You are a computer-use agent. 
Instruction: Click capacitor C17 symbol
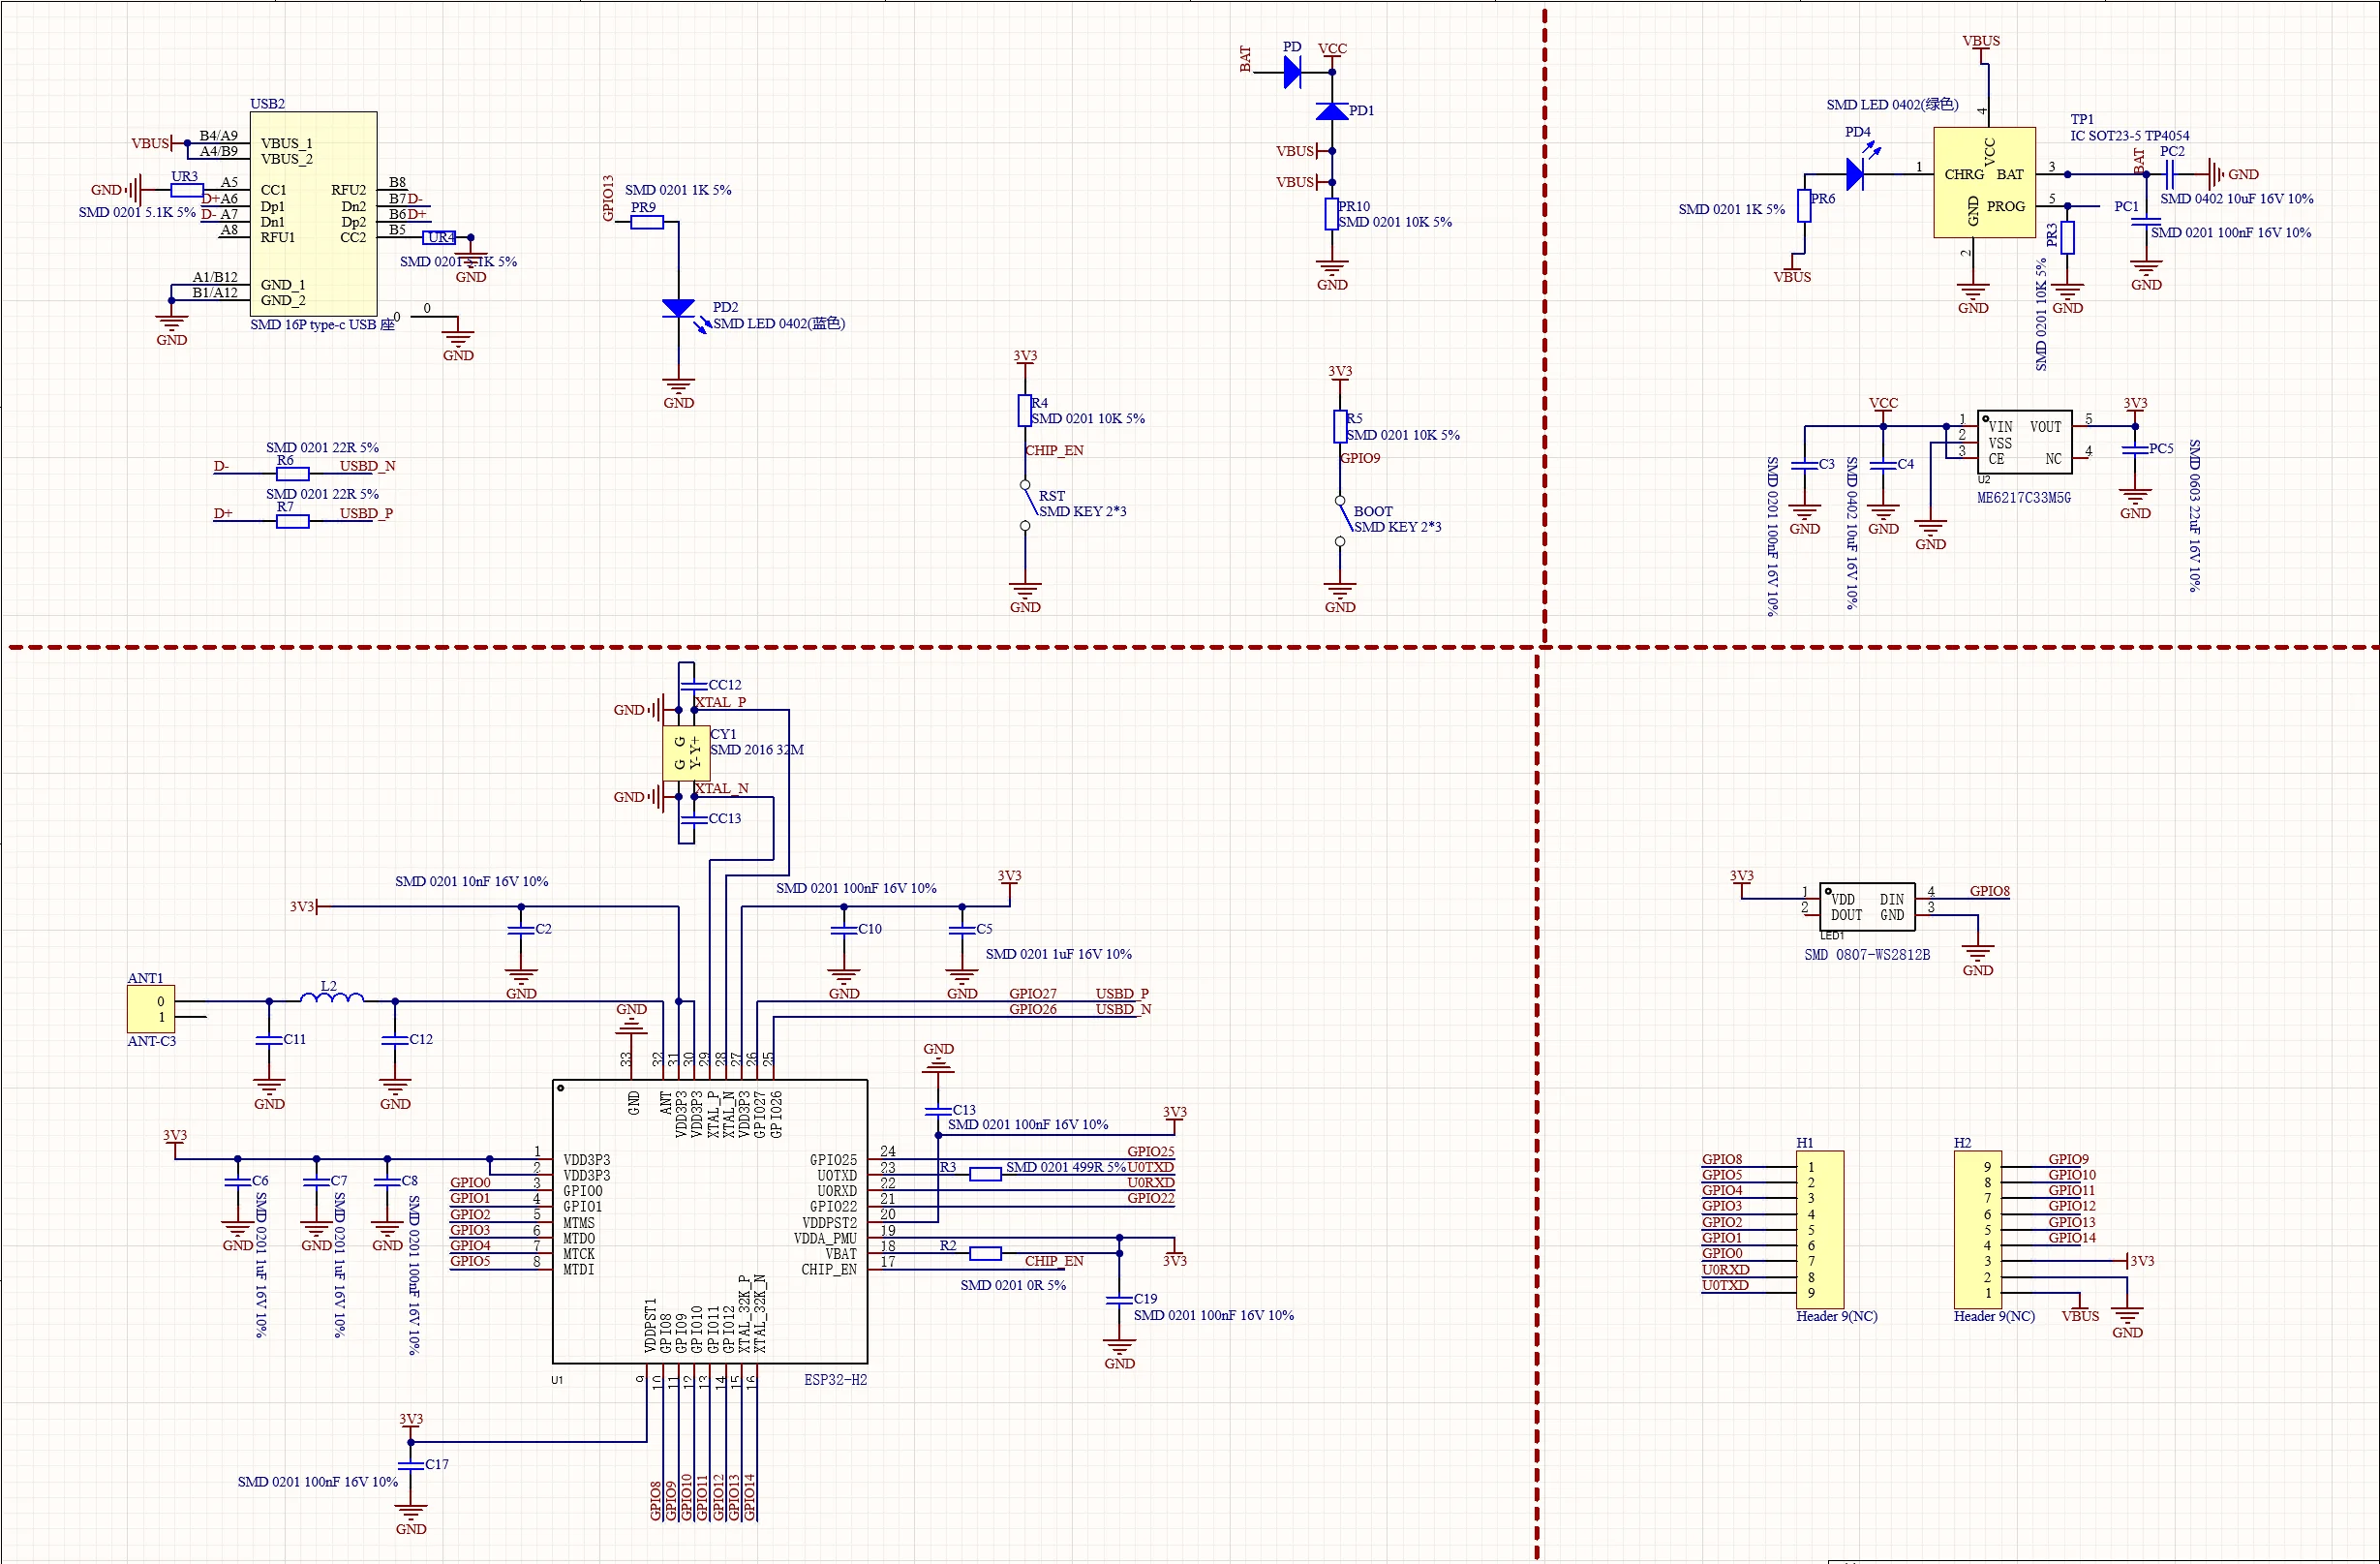411,1464
